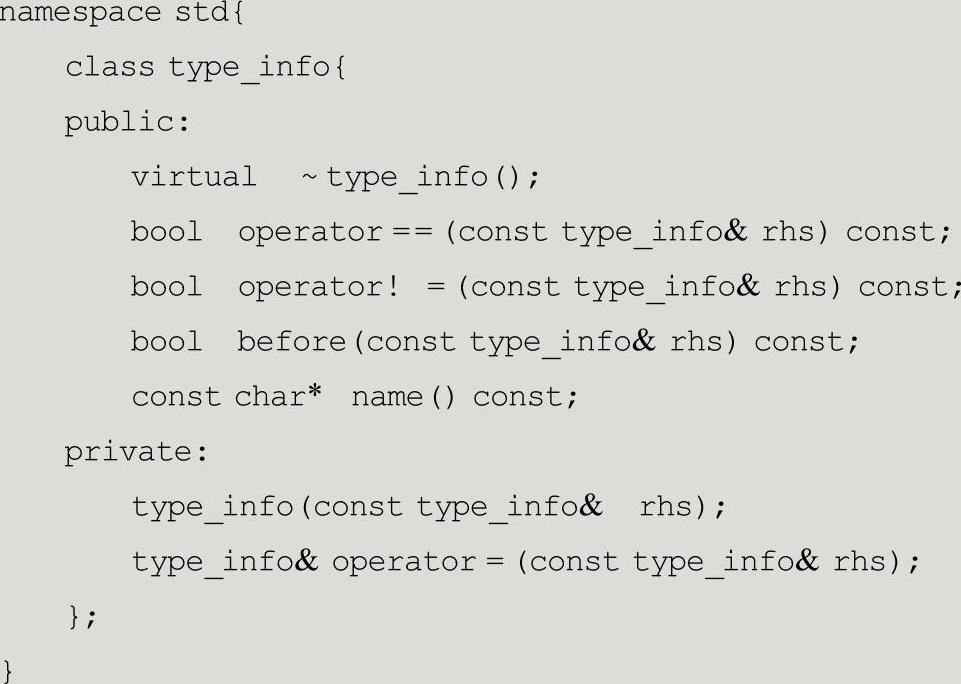The image size is (961, 684).
Task: Click the 'namespace' keyword on first line
Action: [80, 13]
